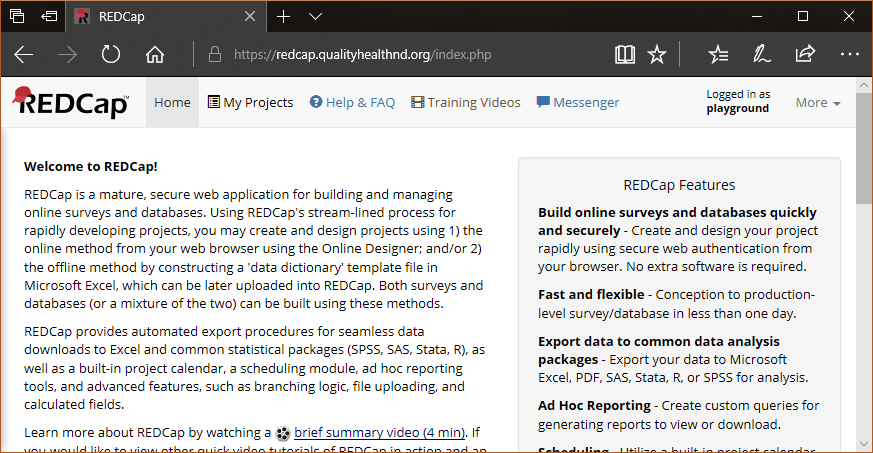Refresh the current page
873x453 pixels.
coord(111,55)
